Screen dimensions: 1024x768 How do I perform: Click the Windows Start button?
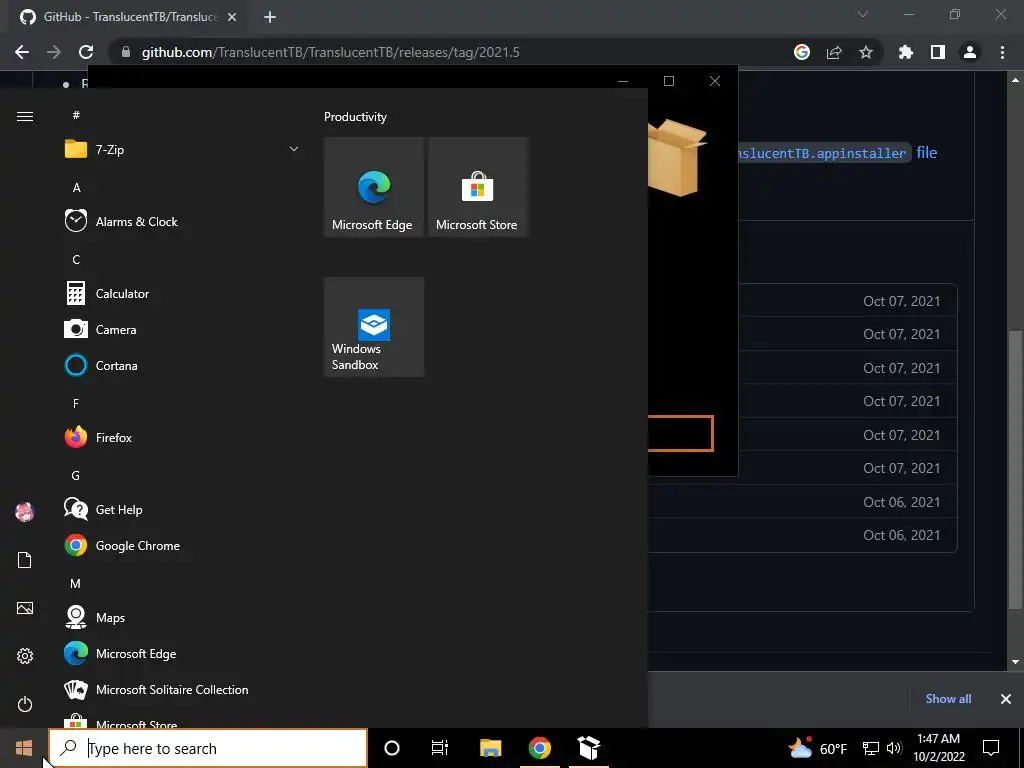click(24, 748)
